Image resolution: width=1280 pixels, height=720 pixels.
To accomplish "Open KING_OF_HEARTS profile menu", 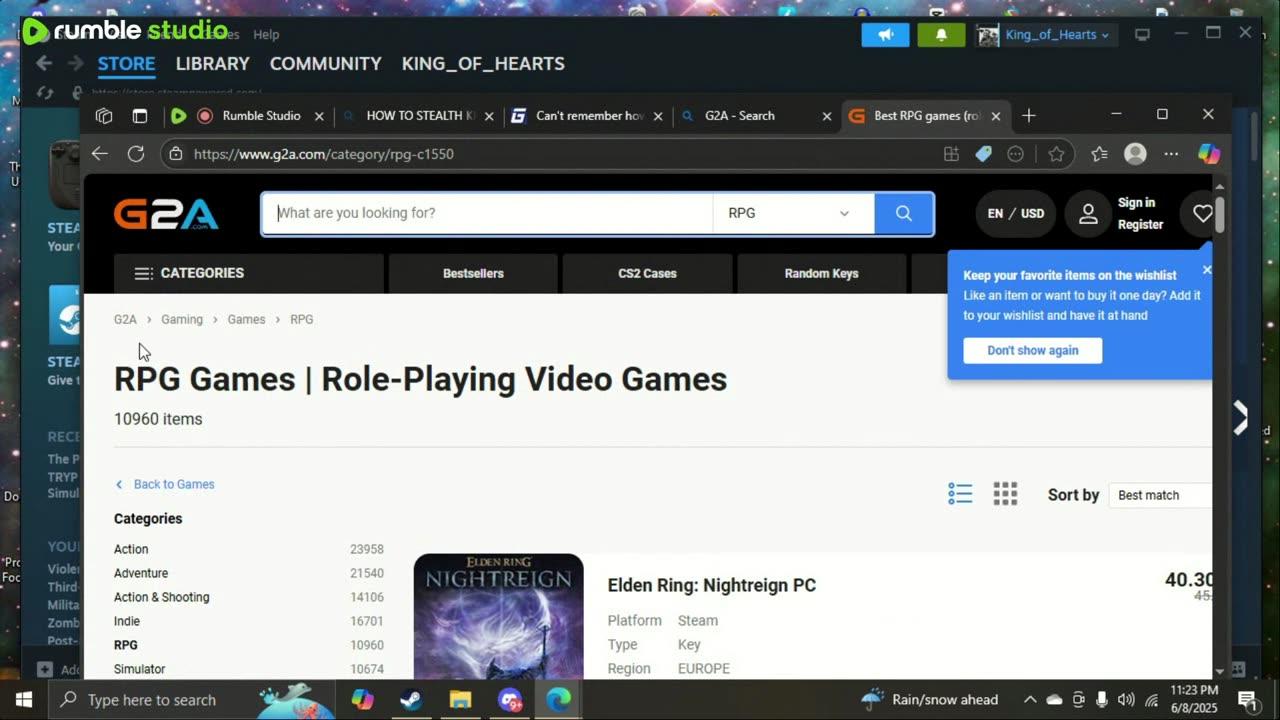I will [483, 63].
